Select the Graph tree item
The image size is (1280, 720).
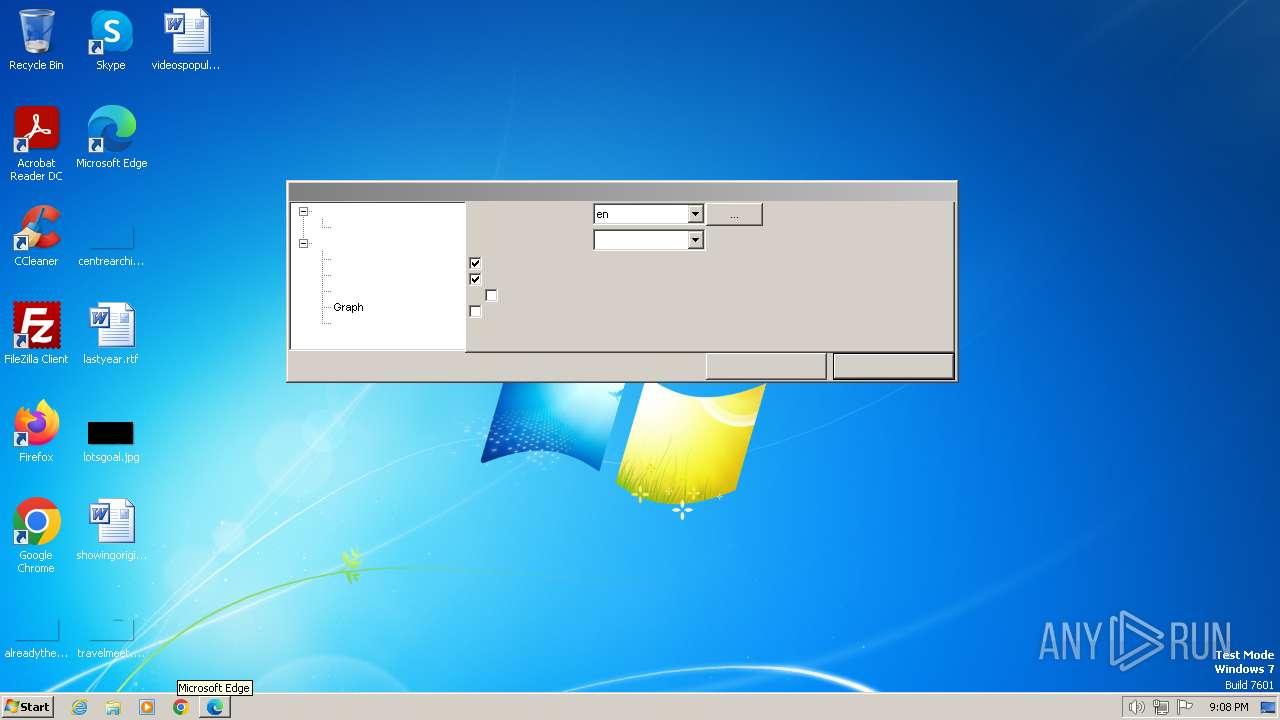[x=348, y=307]
